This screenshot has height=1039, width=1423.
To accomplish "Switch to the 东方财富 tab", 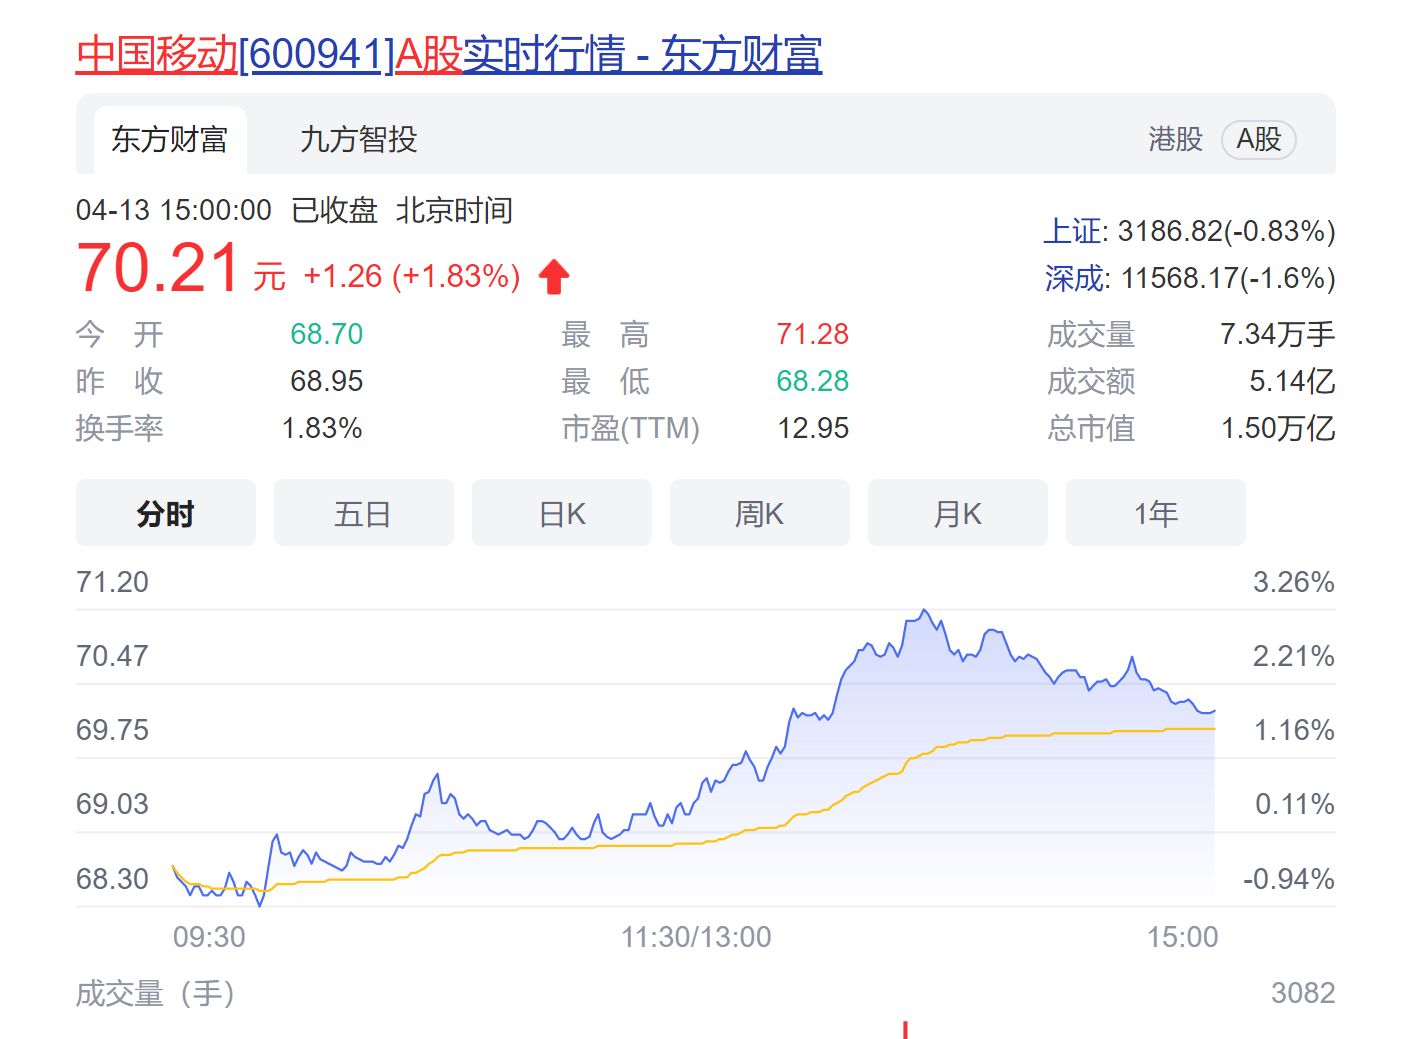I will (x=170, y=140).
